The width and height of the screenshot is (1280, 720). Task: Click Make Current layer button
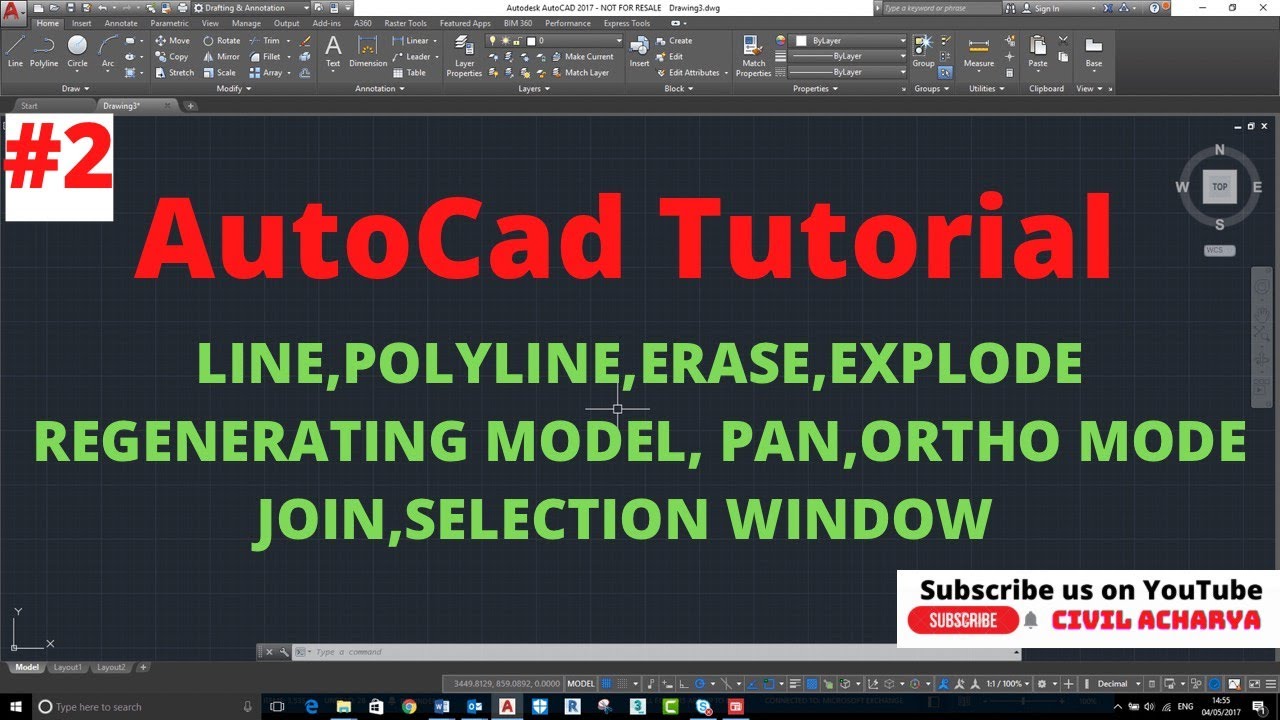coord(583,57)
